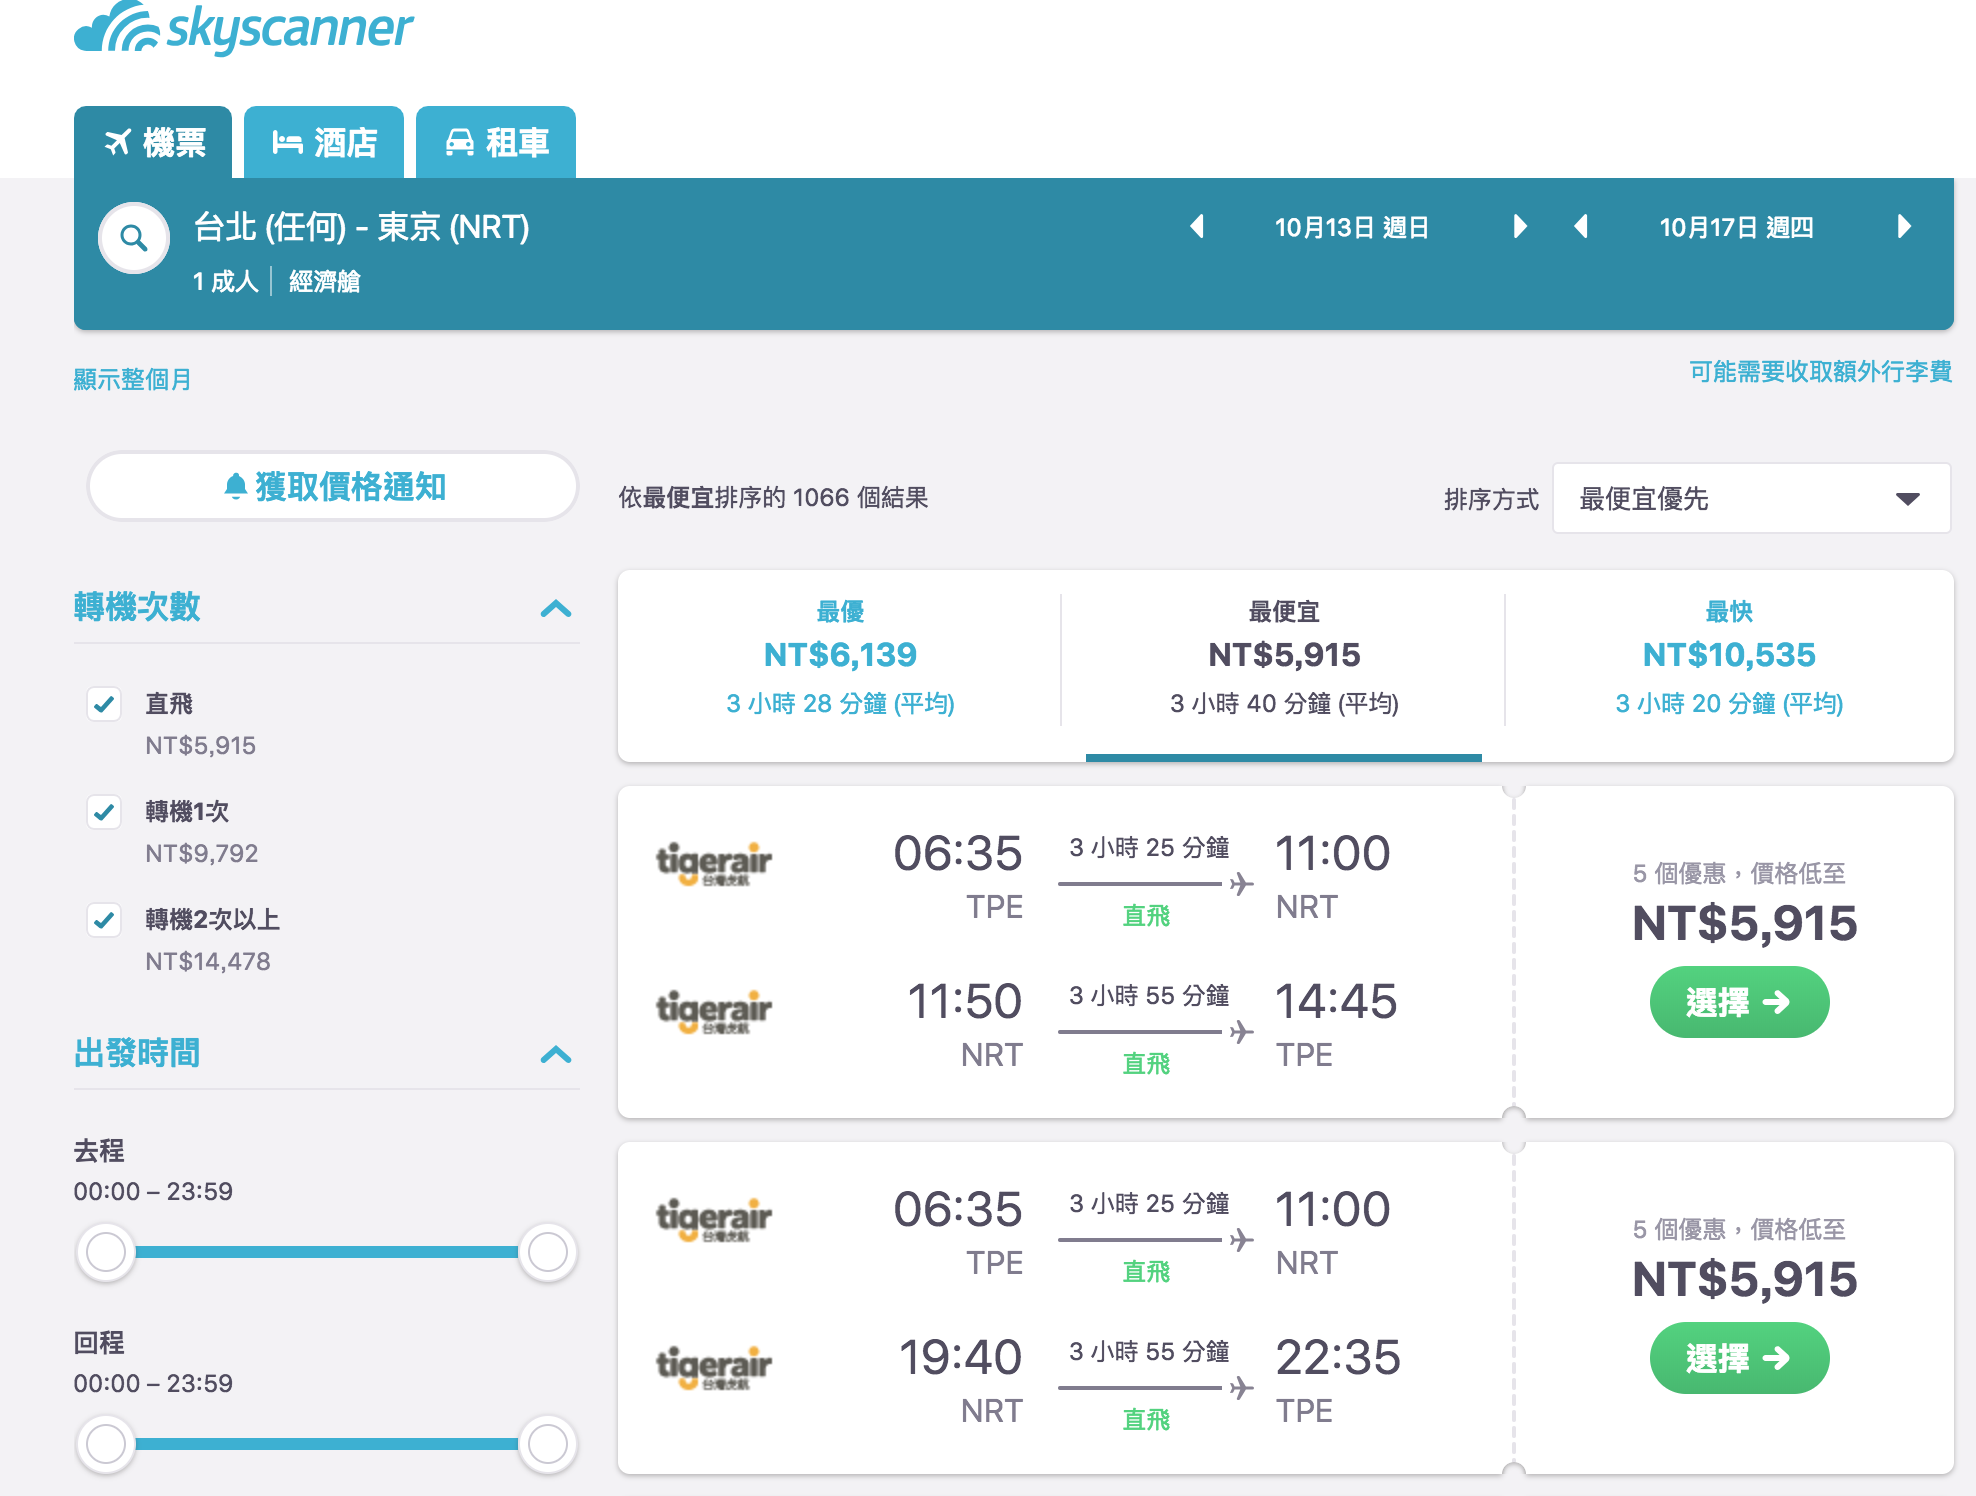Go to next return date arrow
The height and width of the screenshot is (1496, 1976).
tap(1904, 227)
